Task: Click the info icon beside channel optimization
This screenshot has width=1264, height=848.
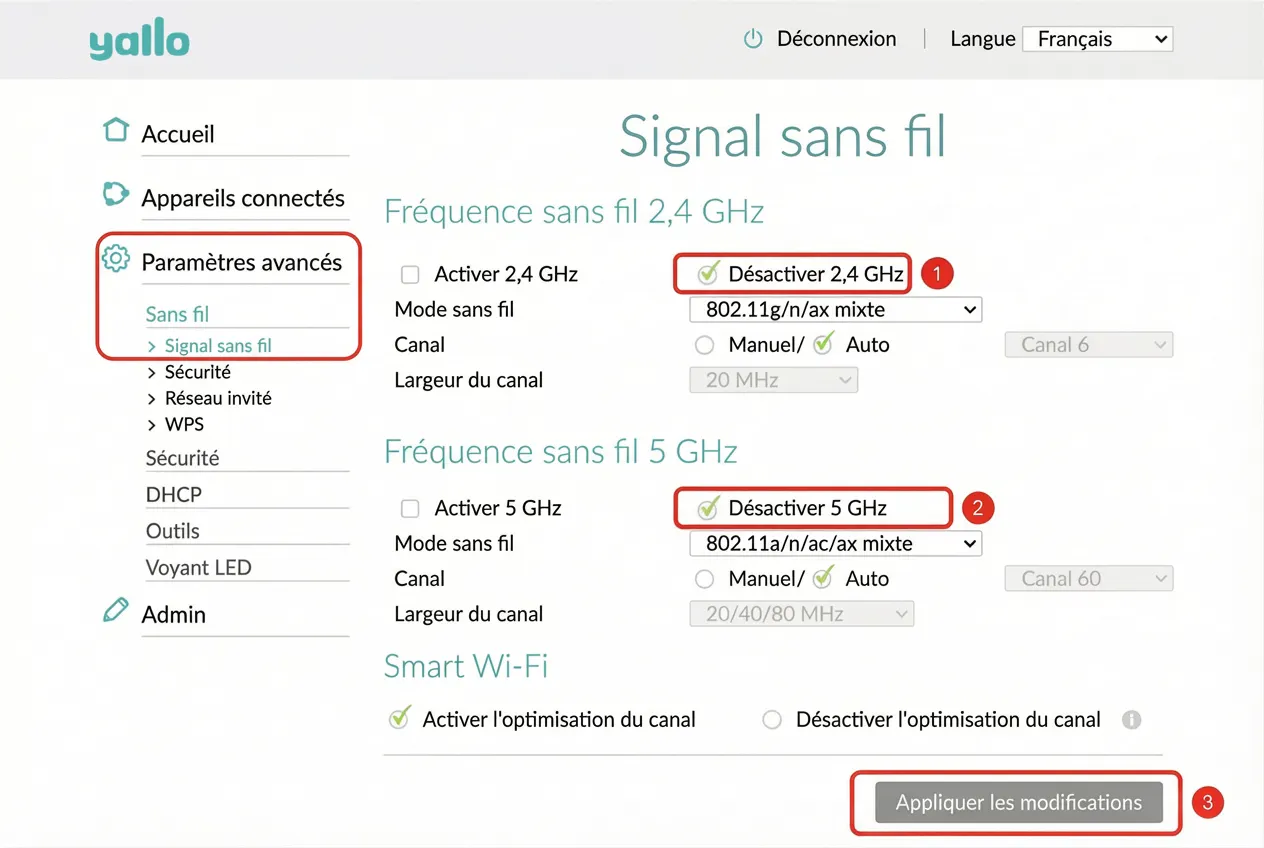Action: point(1131,719)
